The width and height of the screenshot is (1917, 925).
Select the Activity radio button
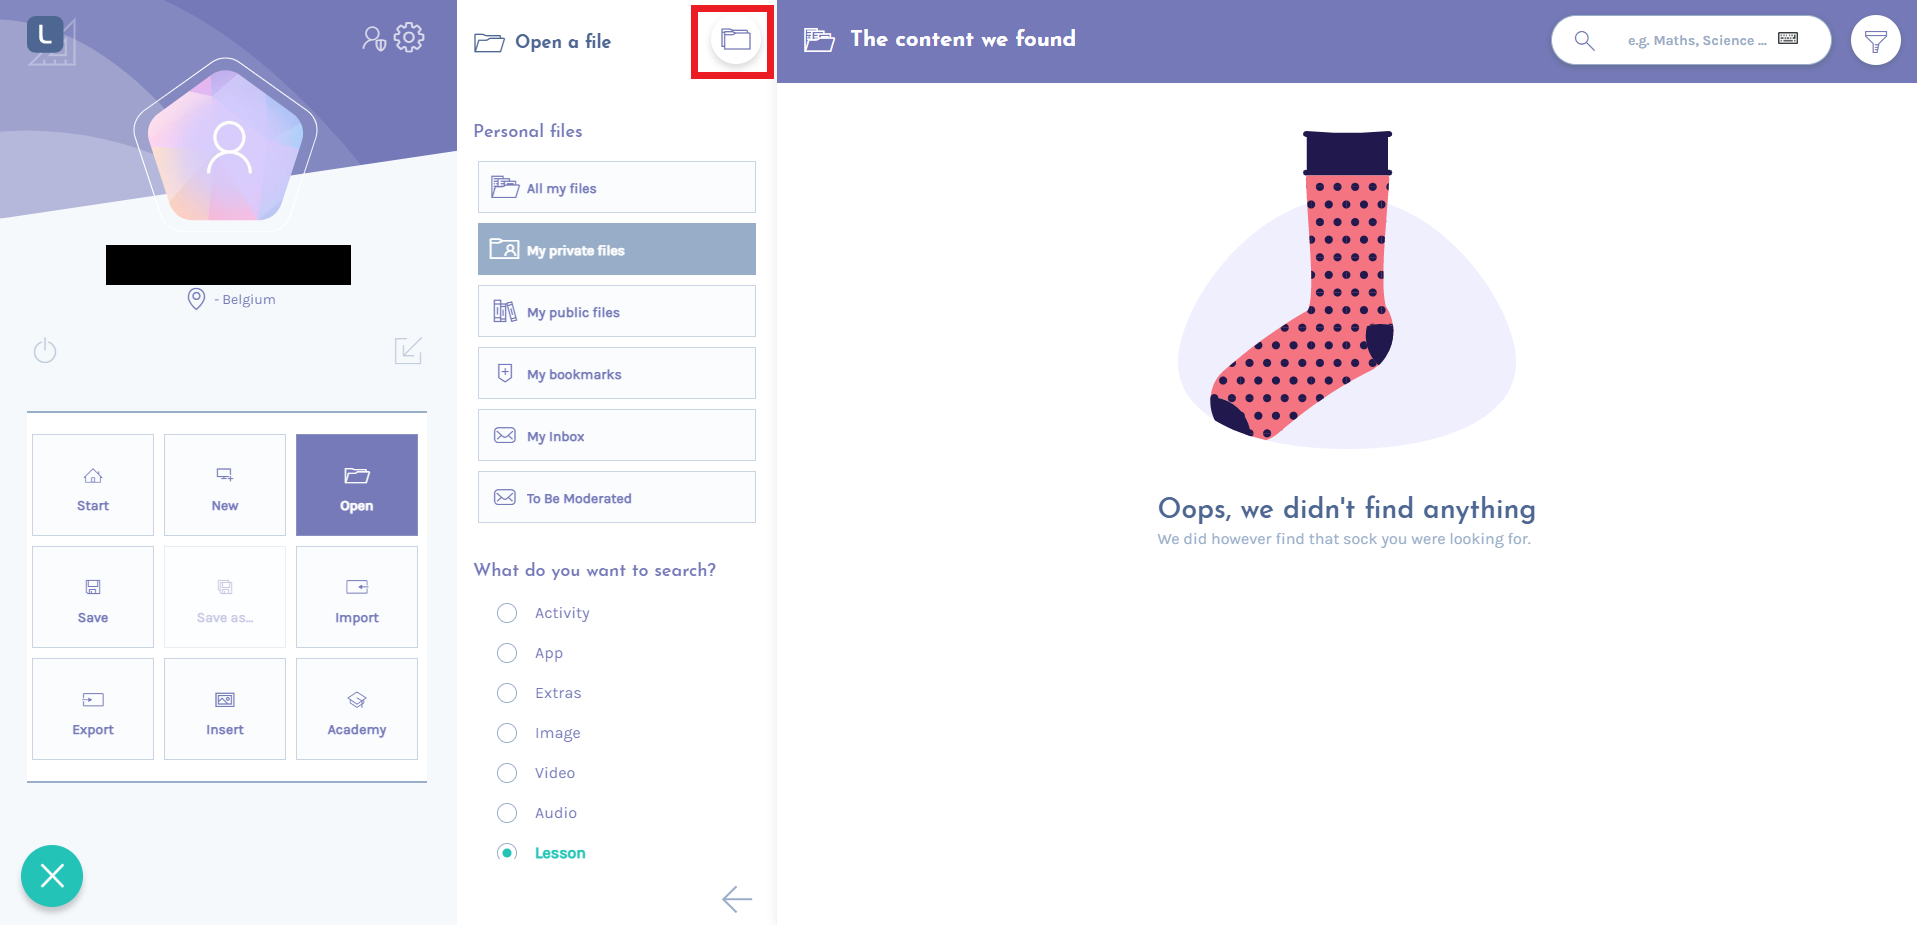(507, 613)
